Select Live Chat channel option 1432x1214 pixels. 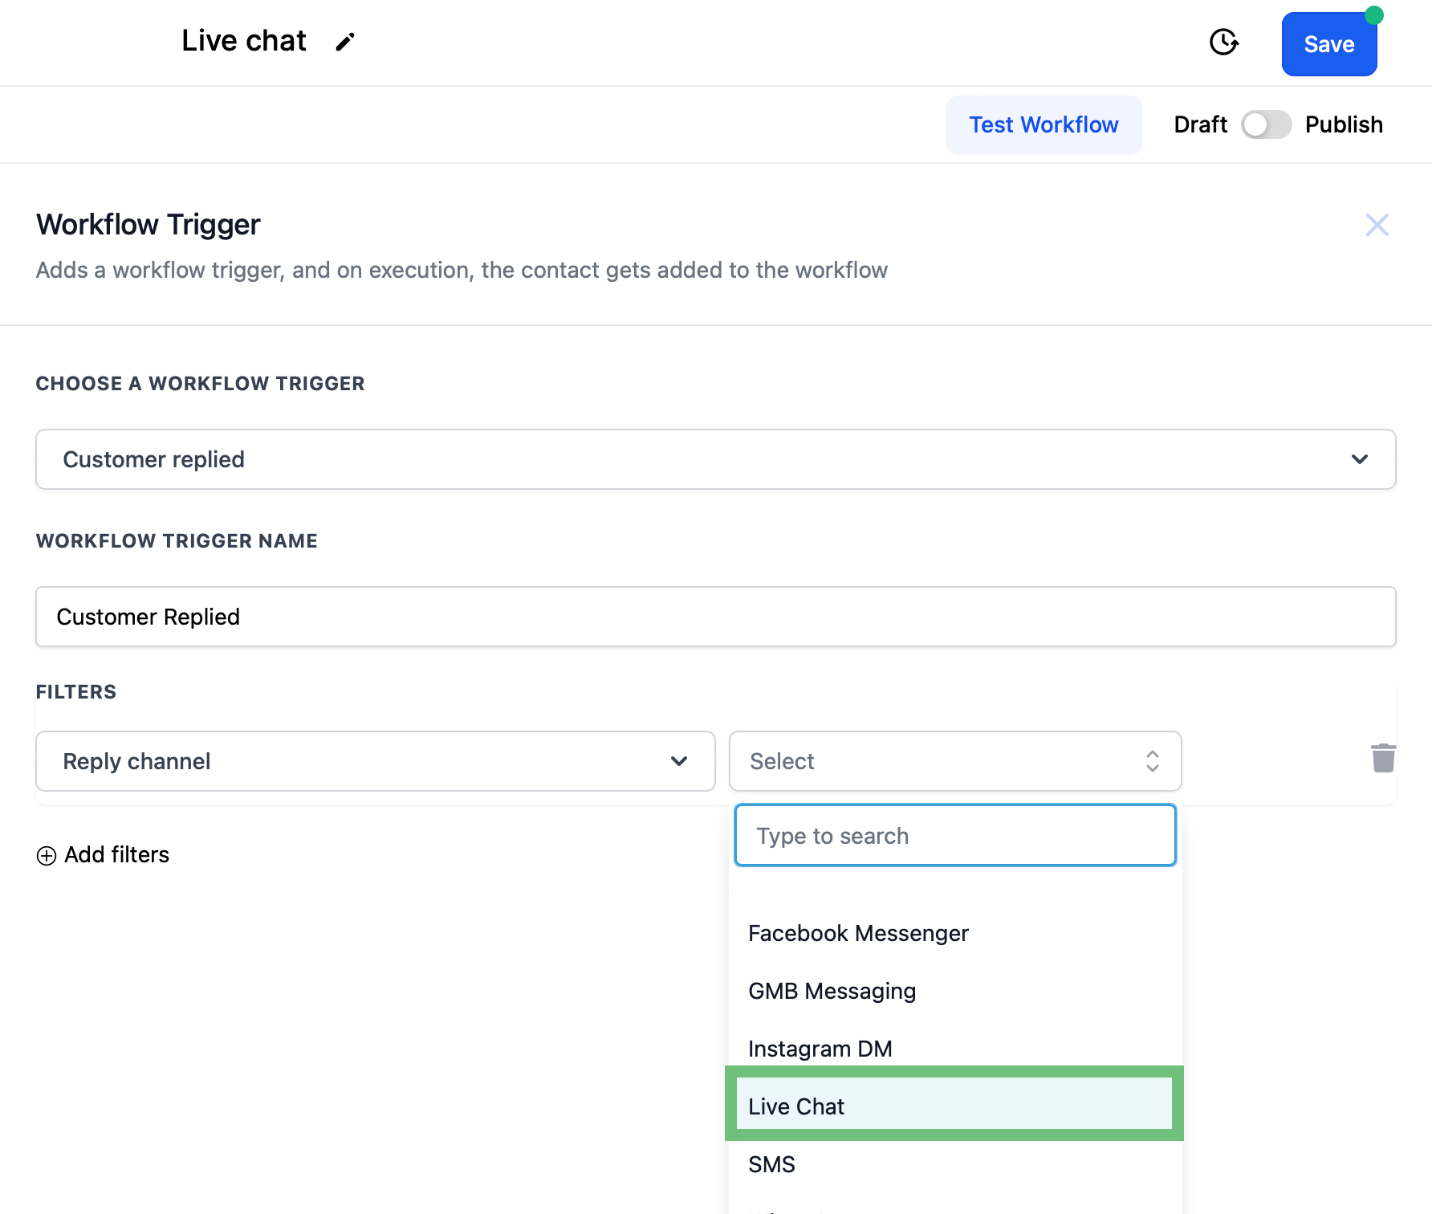(954, 1106)
